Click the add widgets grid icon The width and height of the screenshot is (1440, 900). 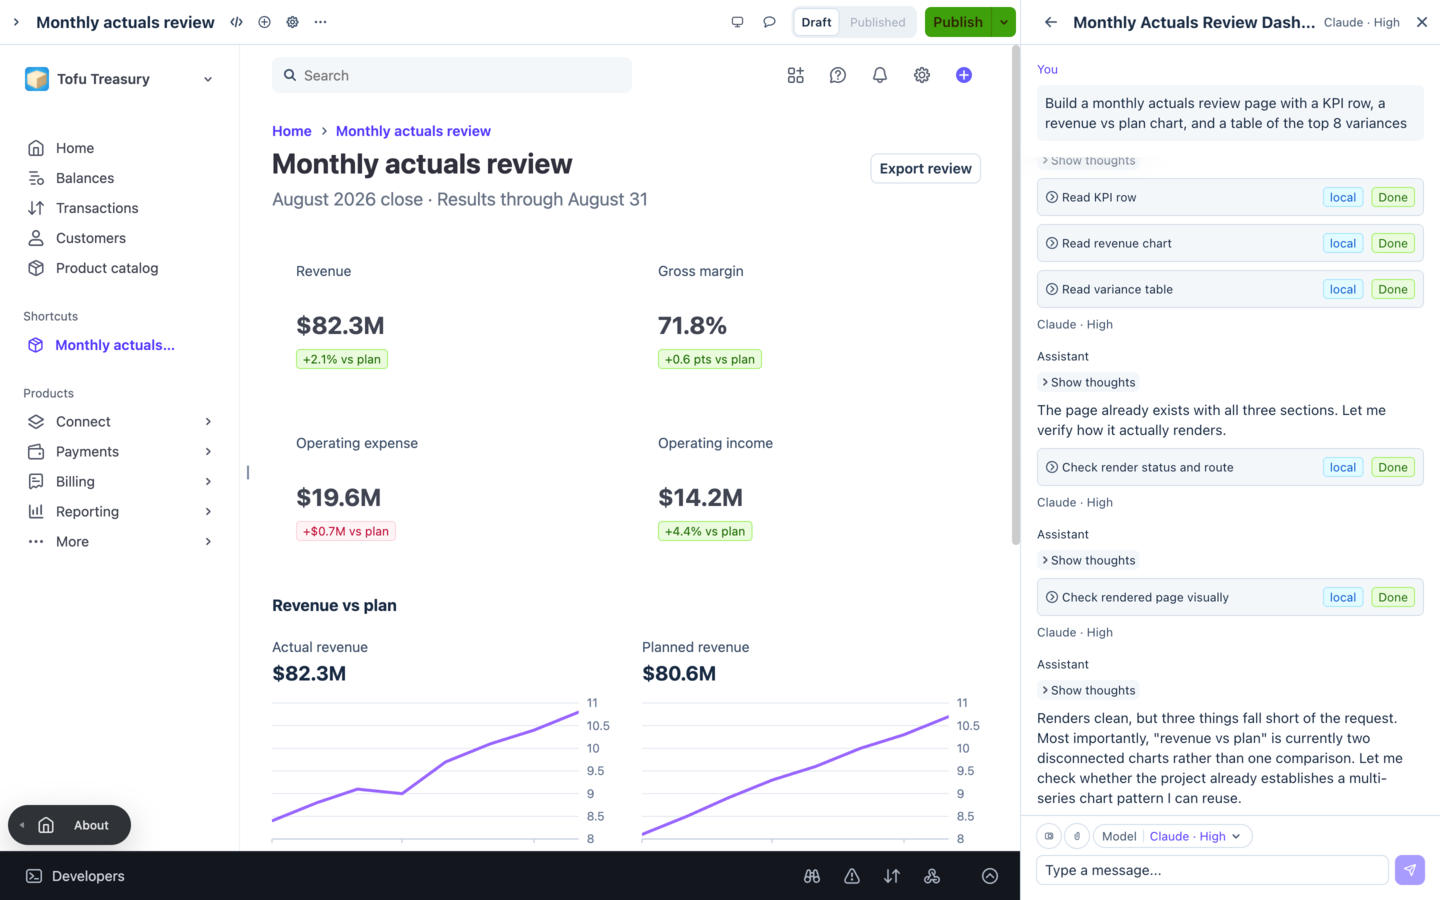point(795,75)
